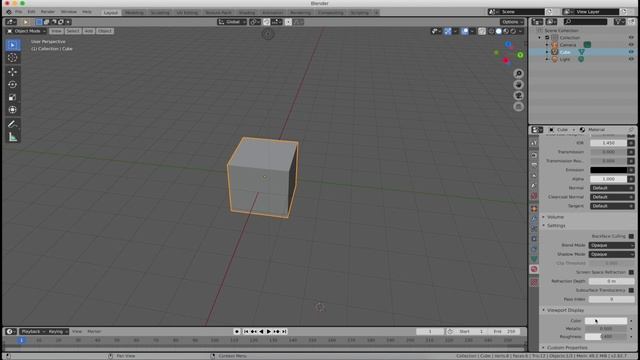Viewport: 640px width, 360px height.
Task: Open the Object Data properties green triangle
Action: (x=534, y=259)
